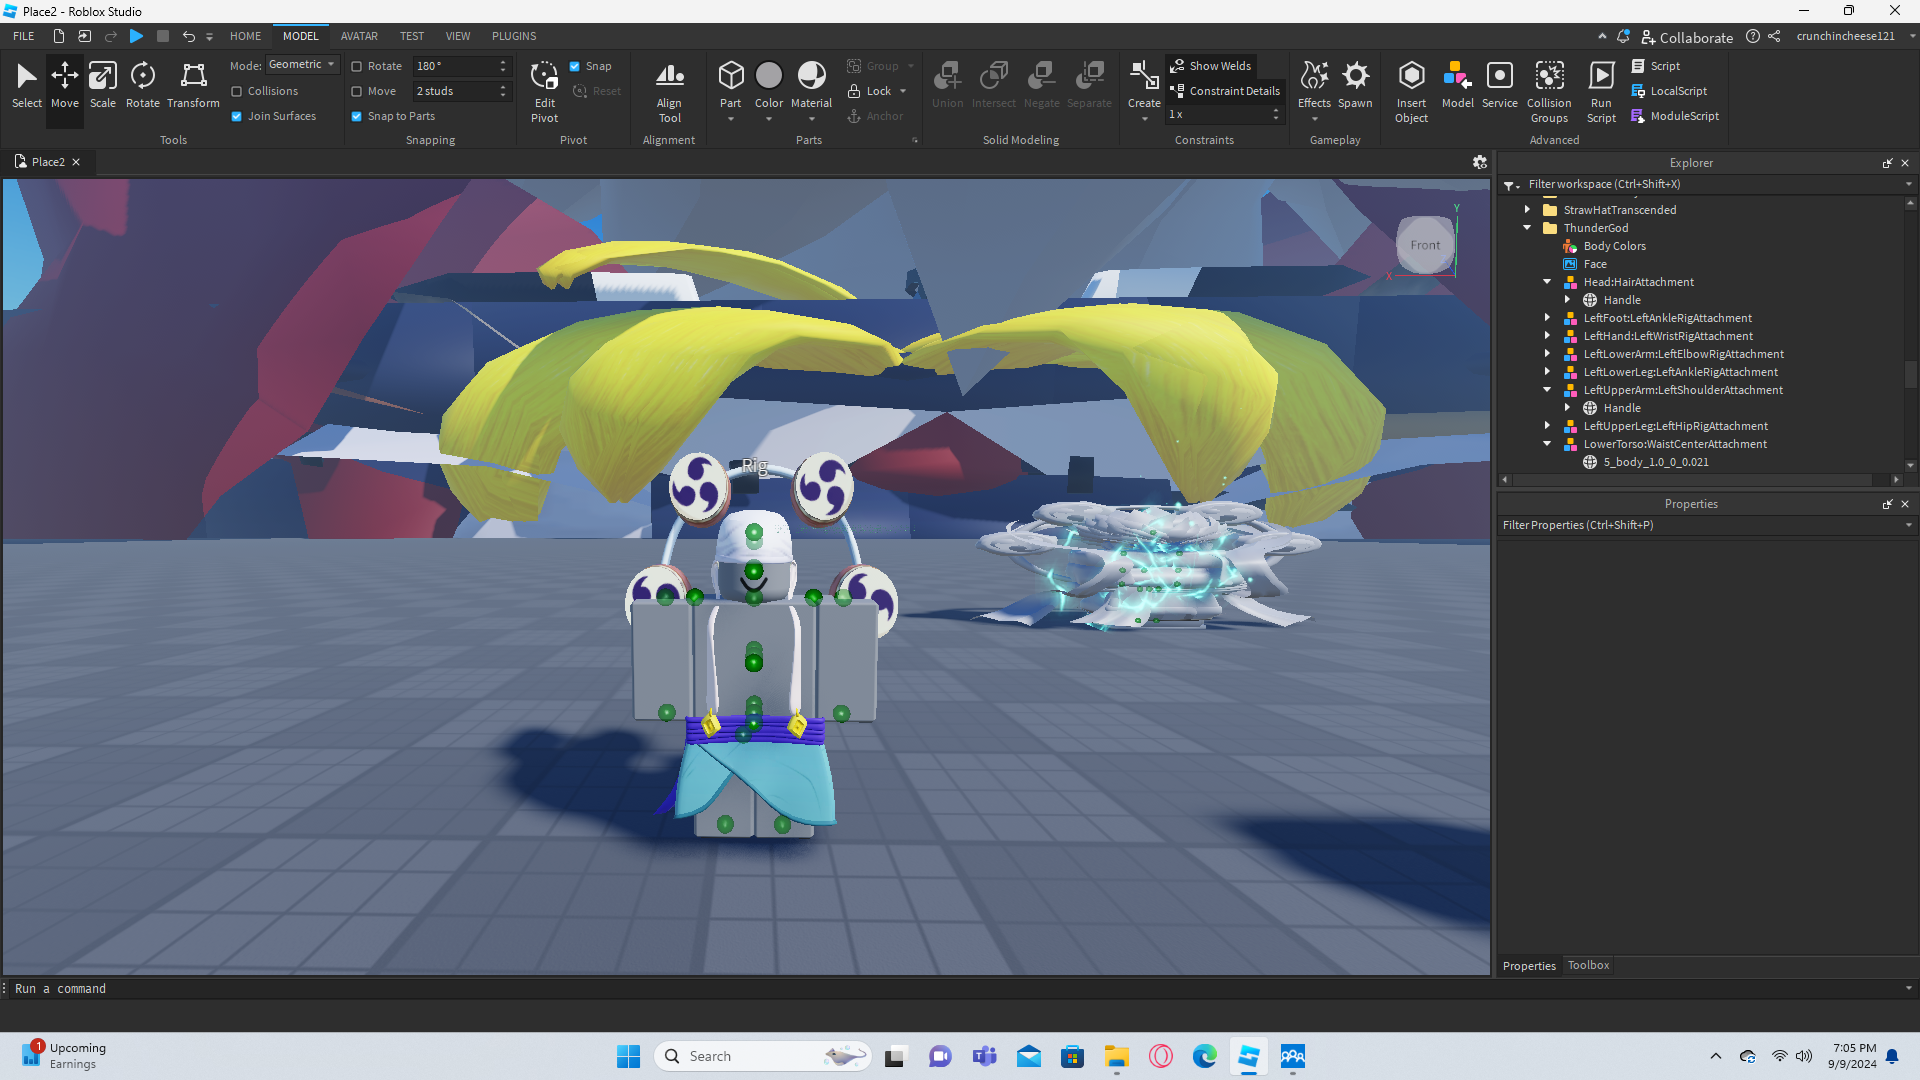Switch to the AVATAR ribbon tab

359,36
